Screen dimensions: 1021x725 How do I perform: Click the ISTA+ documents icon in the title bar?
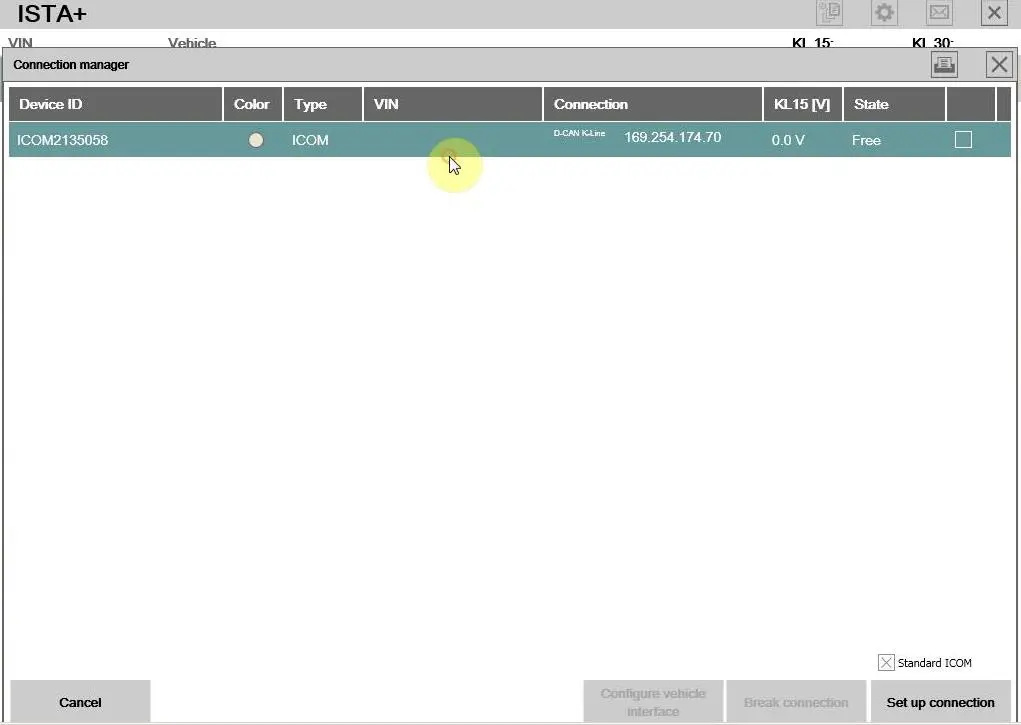click(830, 12)
